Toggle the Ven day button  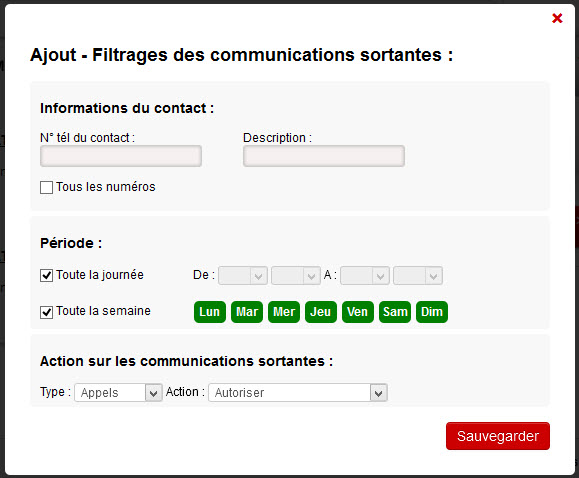pos(357,312)
